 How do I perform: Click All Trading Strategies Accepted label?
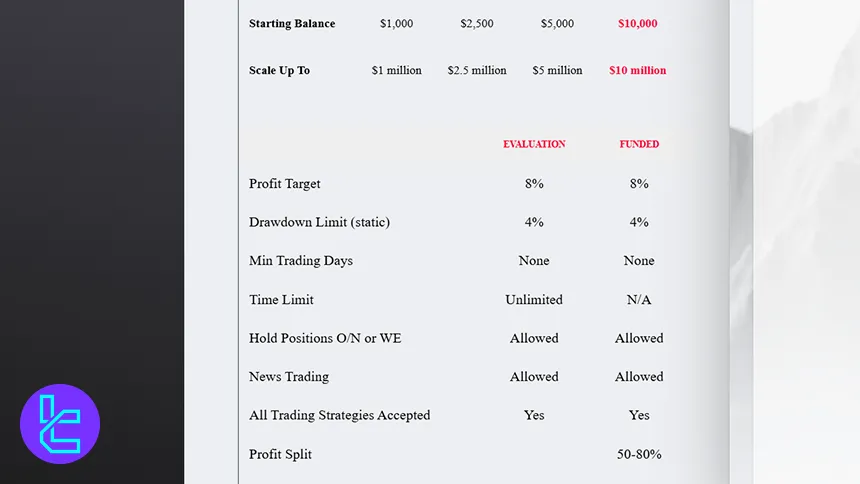coord(339,415)
